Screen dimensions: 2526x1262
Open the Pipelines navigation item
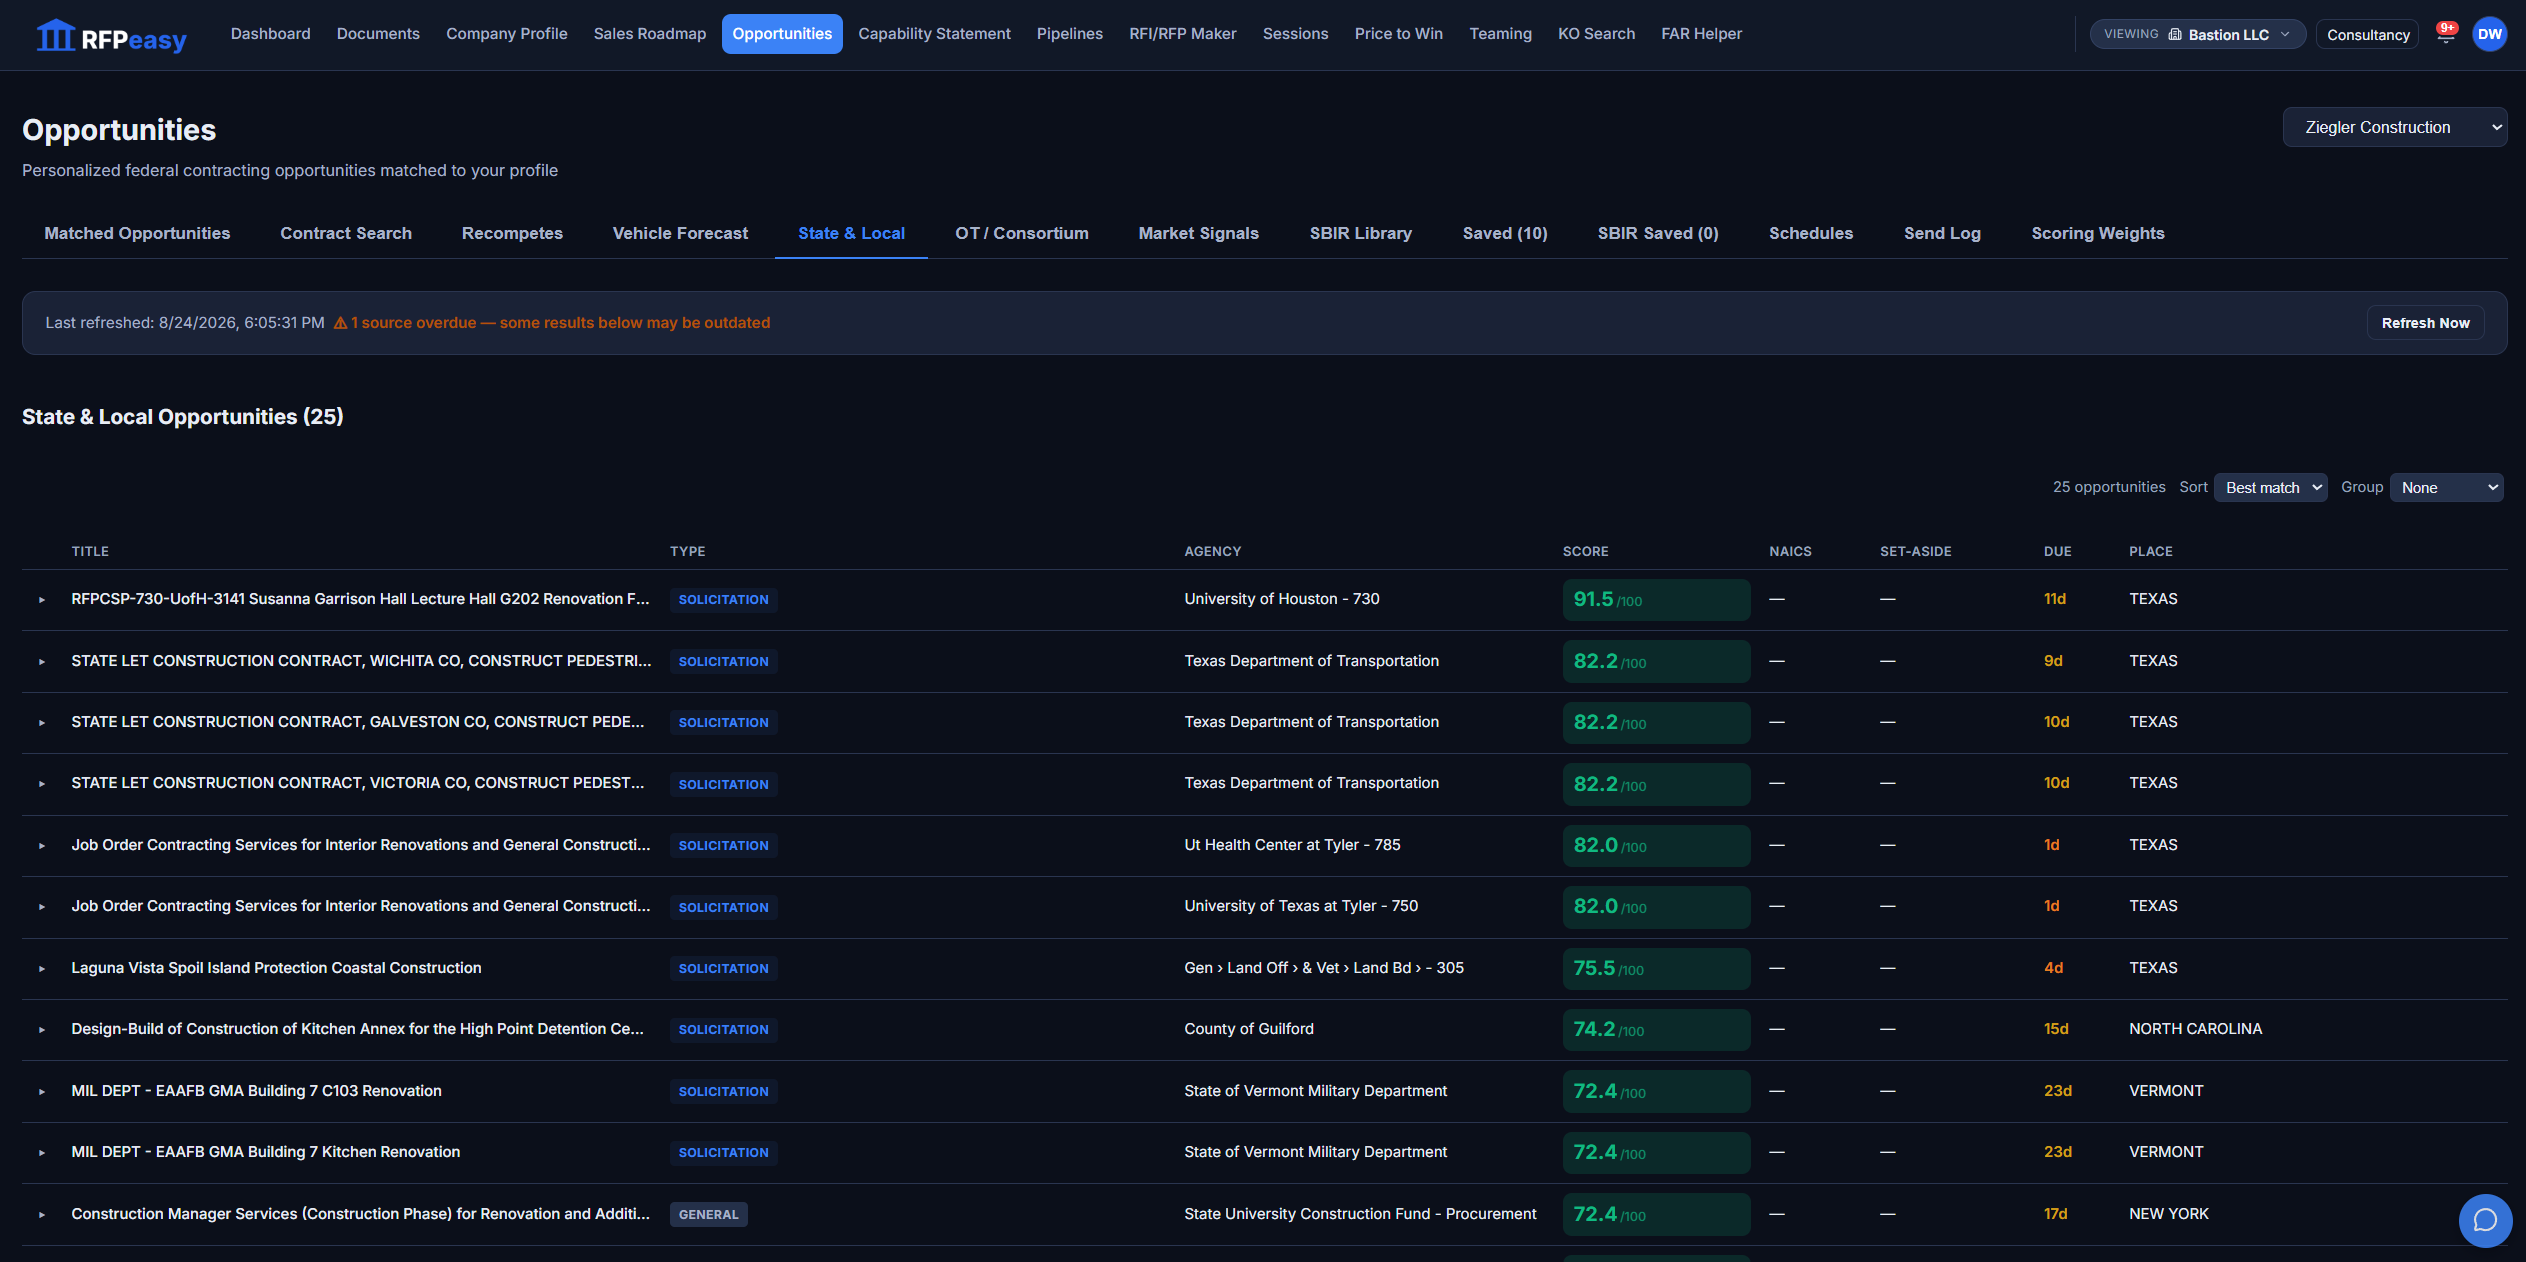[x=1070, y=34]
